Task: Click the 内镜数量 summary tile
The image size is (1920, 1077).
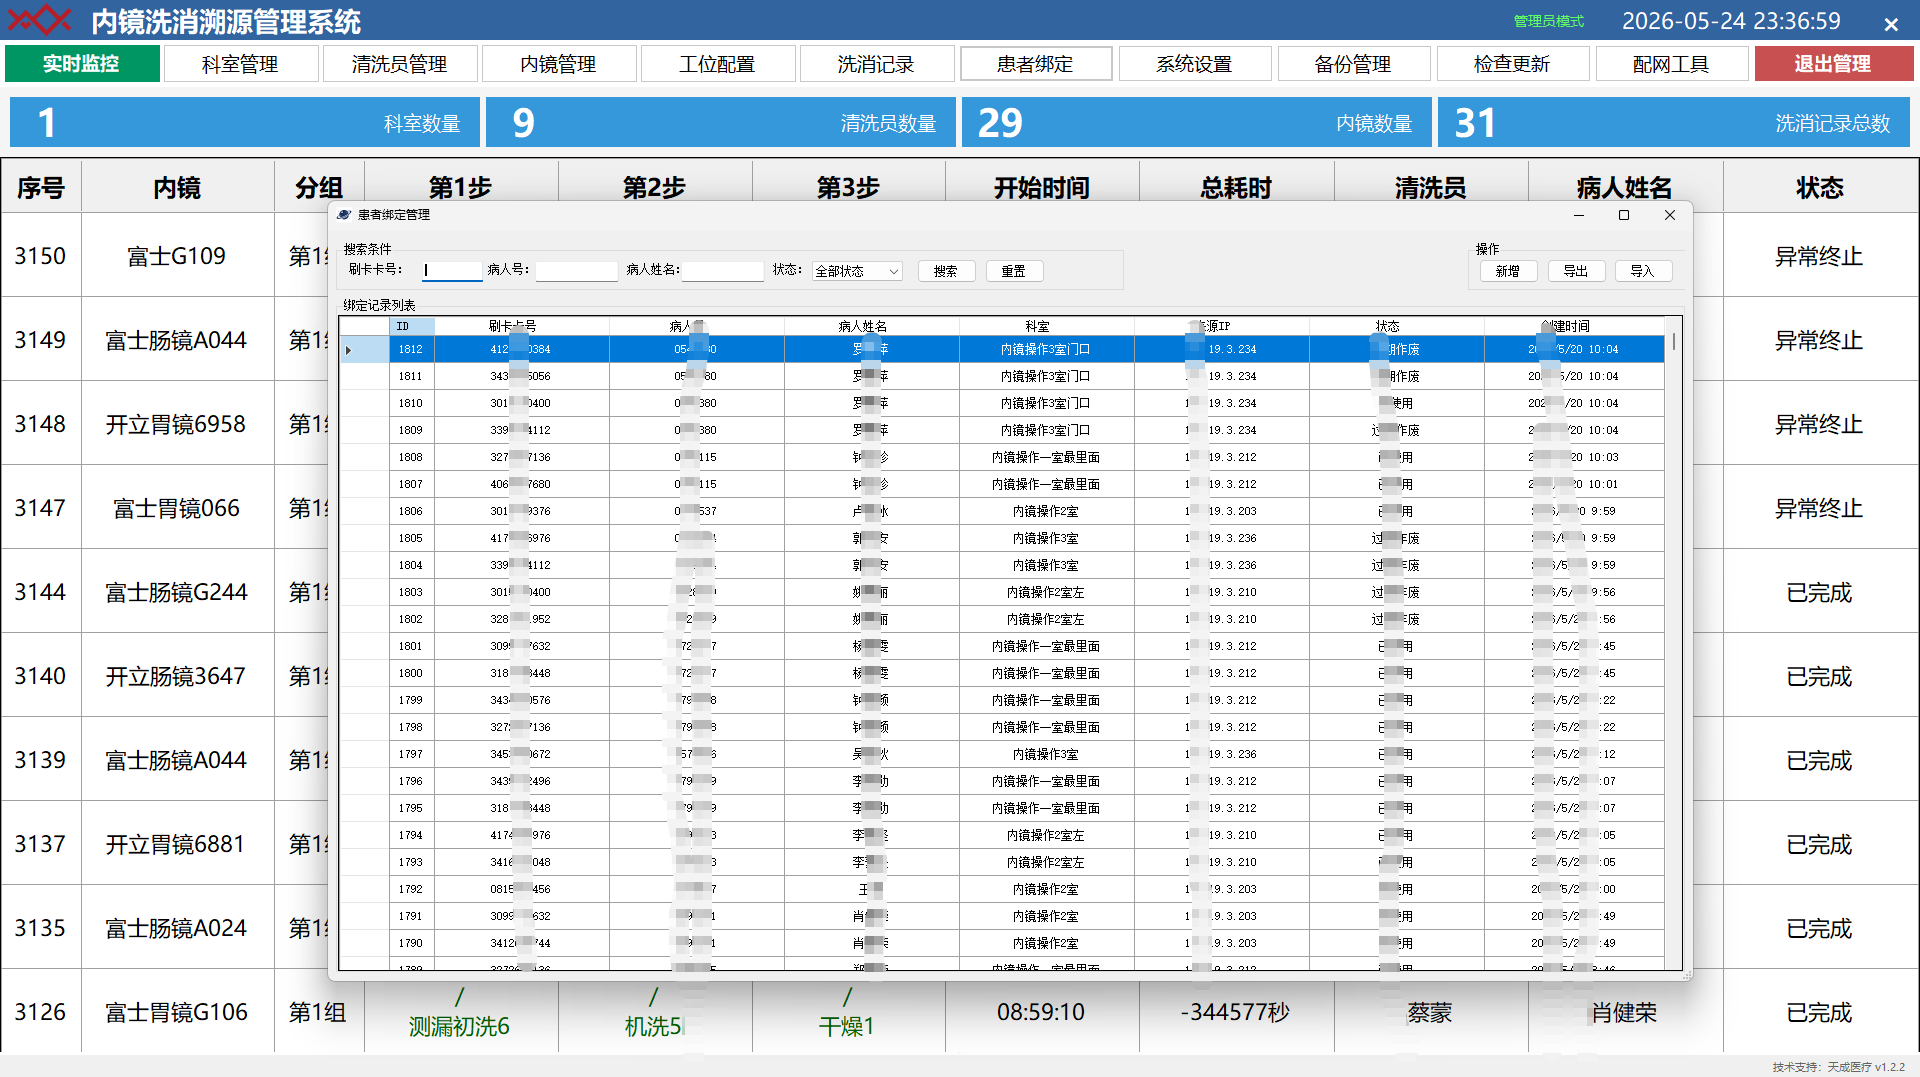Action: point(1197,123)
